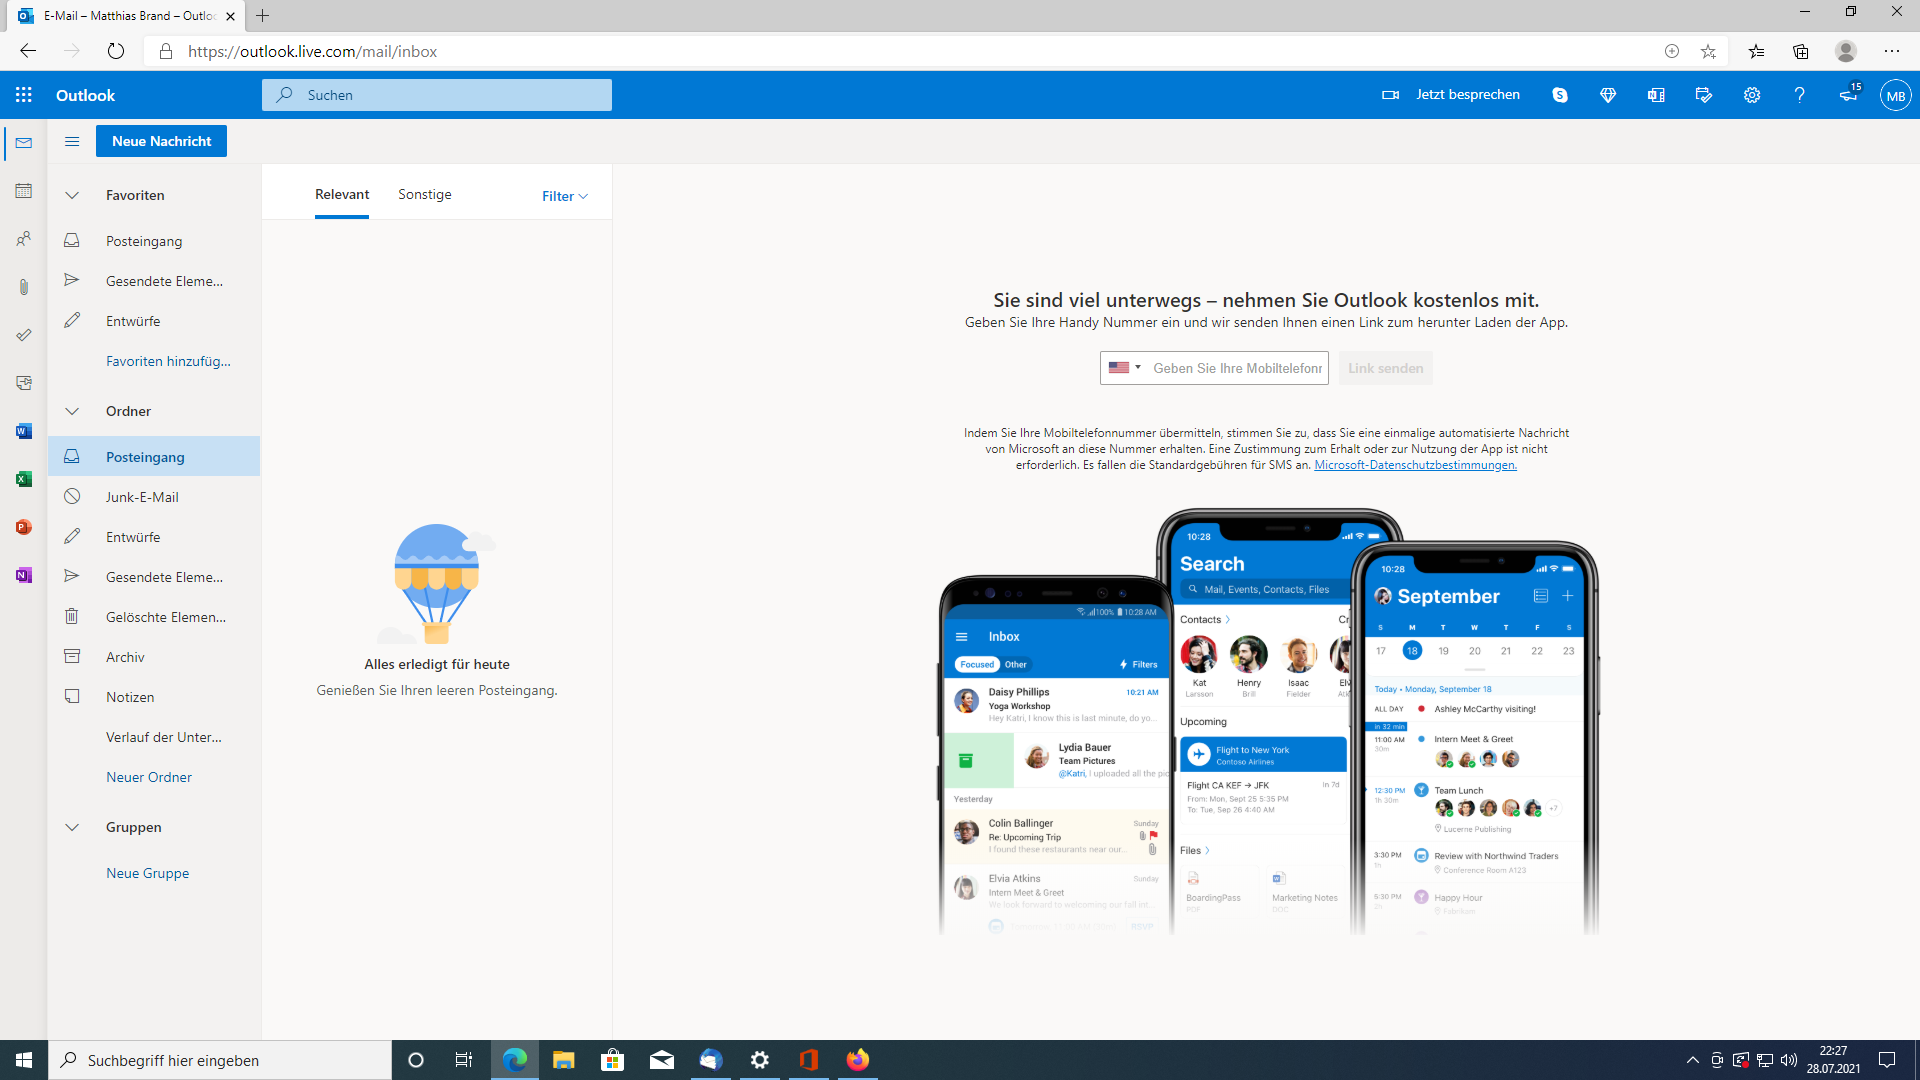Viewport: 1920px width, 1080px height.
Task: Click the help question mark icon
Action: 1800,95
